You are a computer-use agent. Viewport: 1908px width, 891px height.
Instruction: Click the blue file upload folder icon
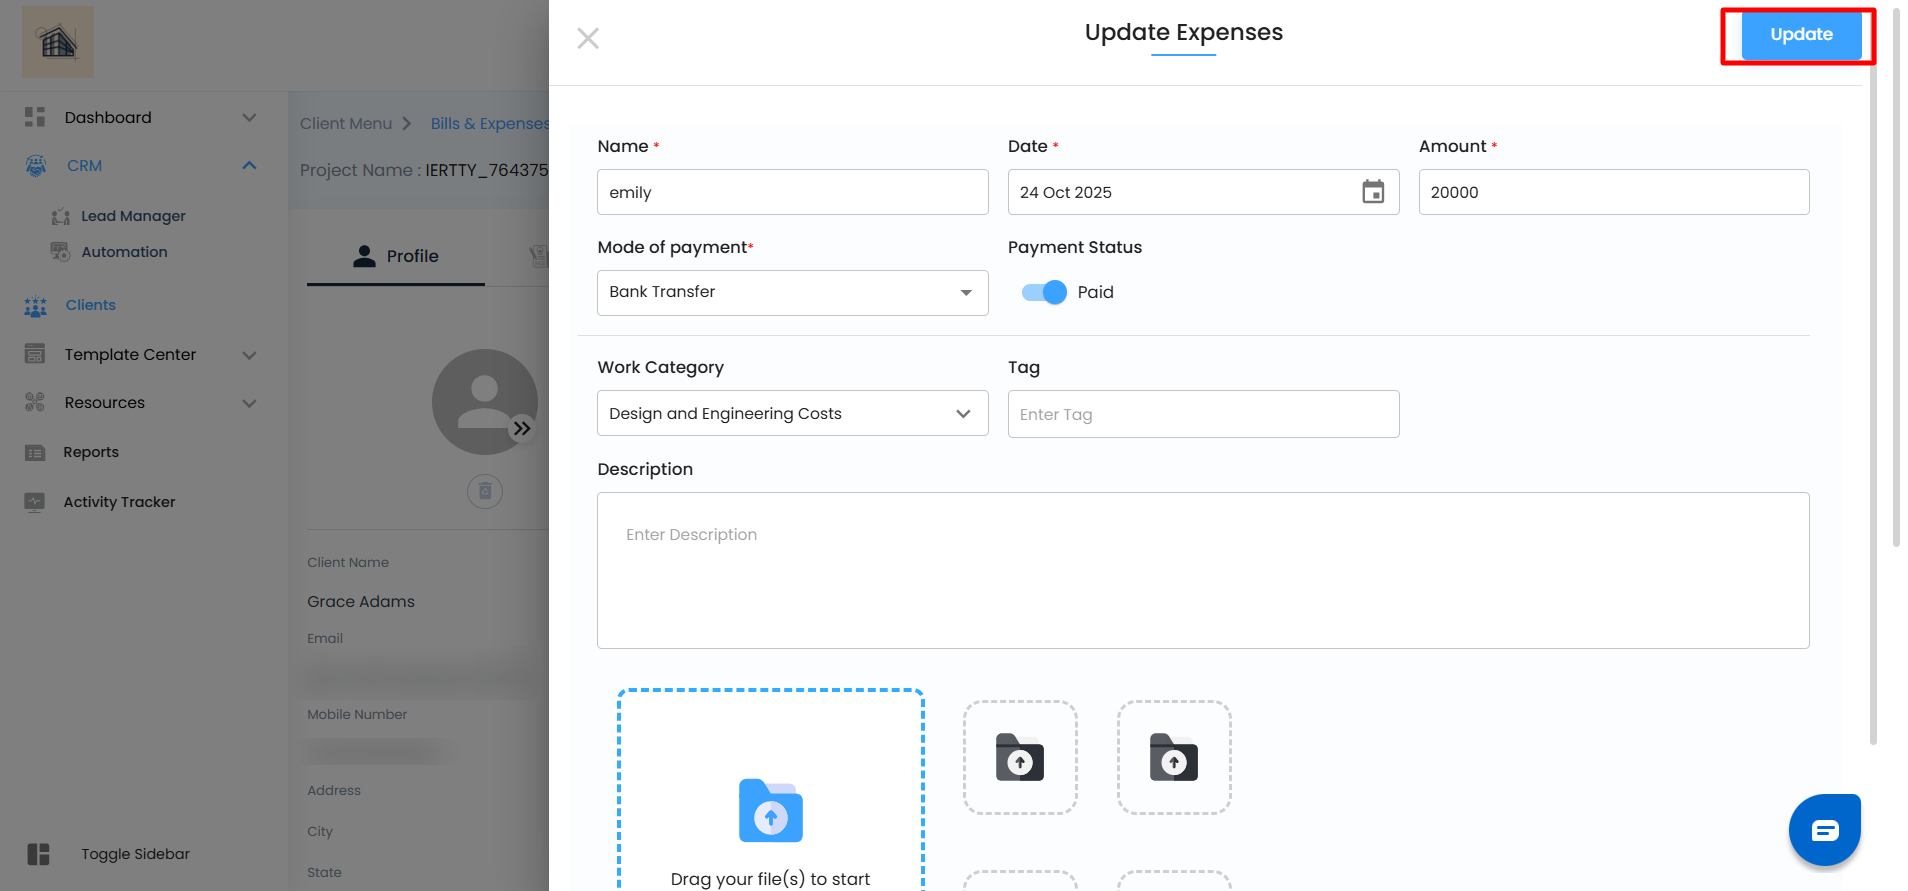(x=770, y=811)
